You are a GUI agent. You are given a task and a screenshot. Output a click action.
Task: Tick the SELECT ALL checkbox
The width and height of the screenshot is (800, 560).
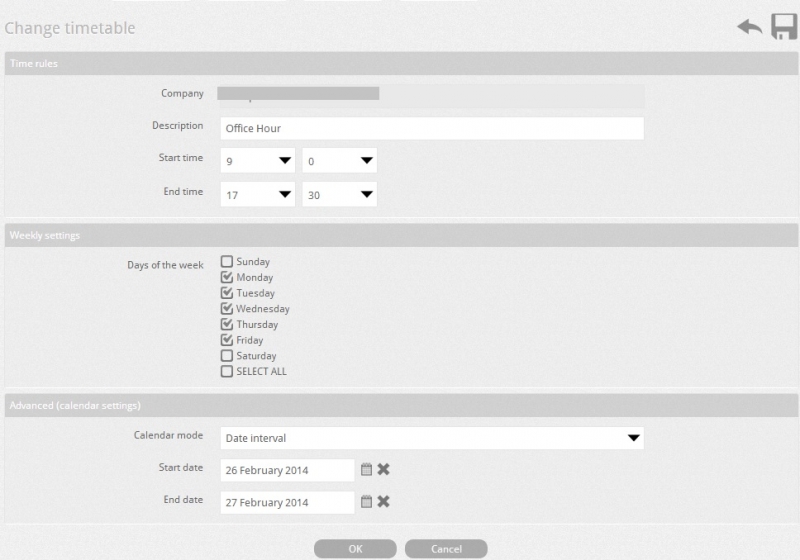click(x=227, y=371)
